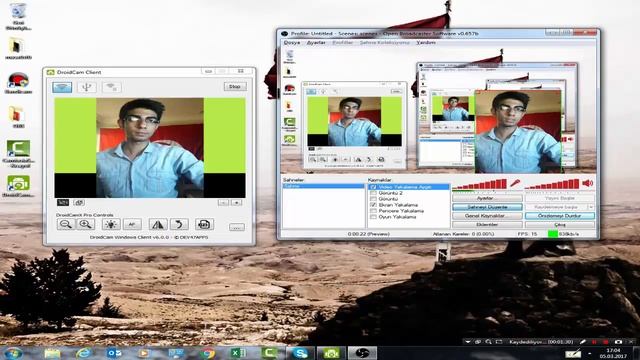Click the zoom in magnifier in DroidCam controls
This screenshot has width=640, height=360.
click(86, 224)
